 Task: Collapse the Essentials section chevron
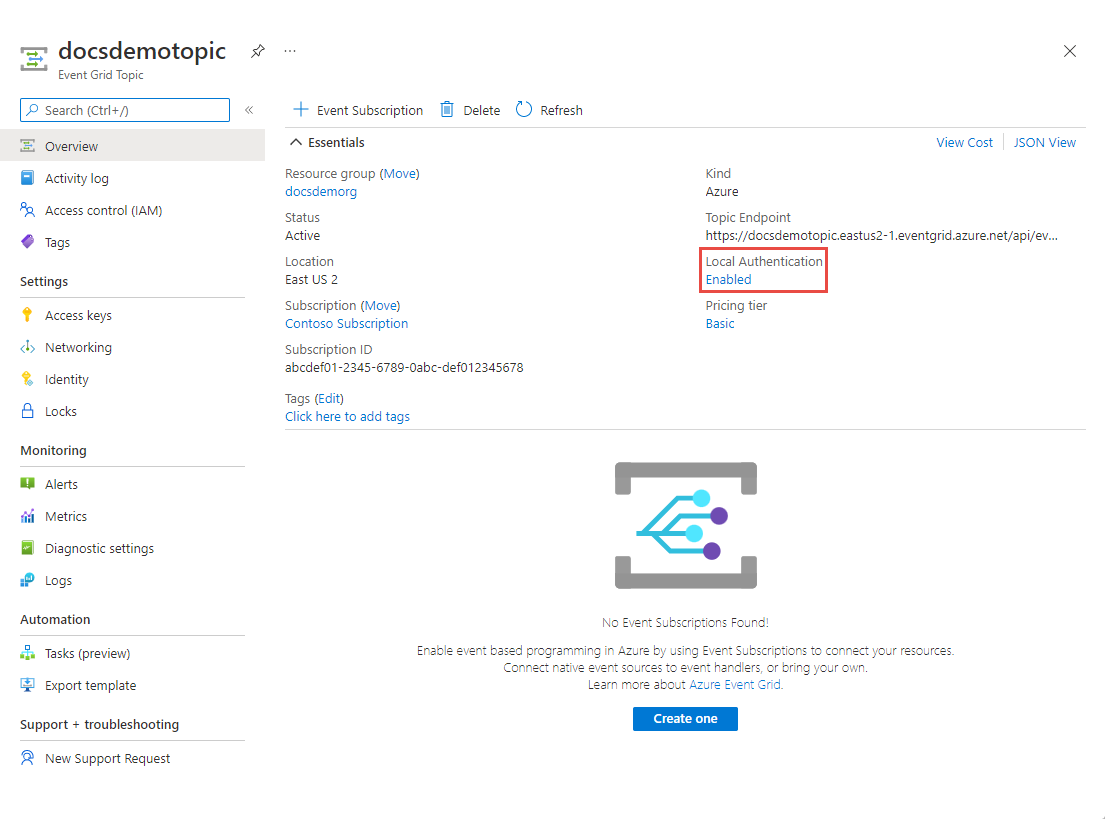click(x=296, y=142)
